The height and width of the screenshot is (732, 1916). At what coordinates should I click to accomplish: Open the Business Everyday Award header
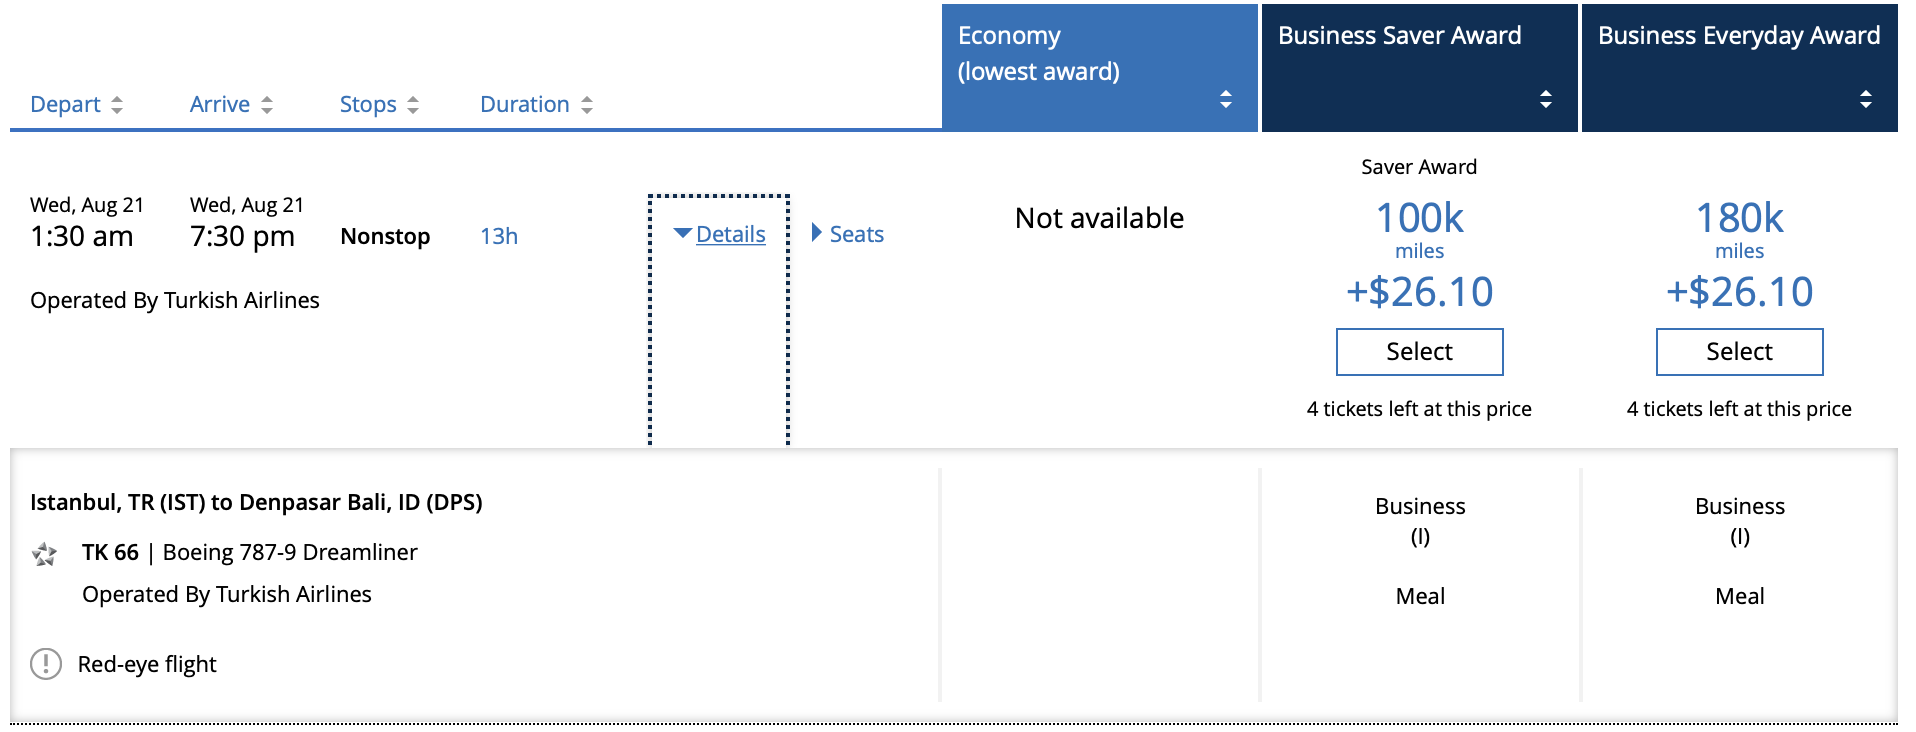(x=1740, y=67)
